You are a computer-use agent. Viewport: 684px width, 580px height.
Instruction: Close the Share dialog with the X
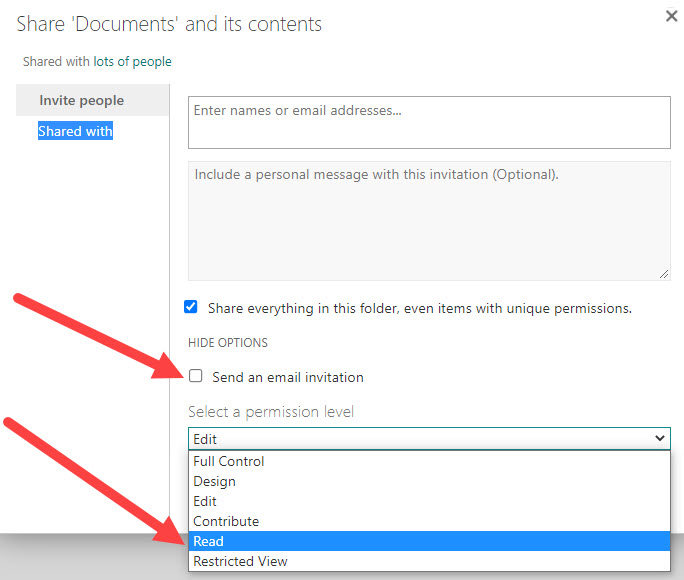671,16
